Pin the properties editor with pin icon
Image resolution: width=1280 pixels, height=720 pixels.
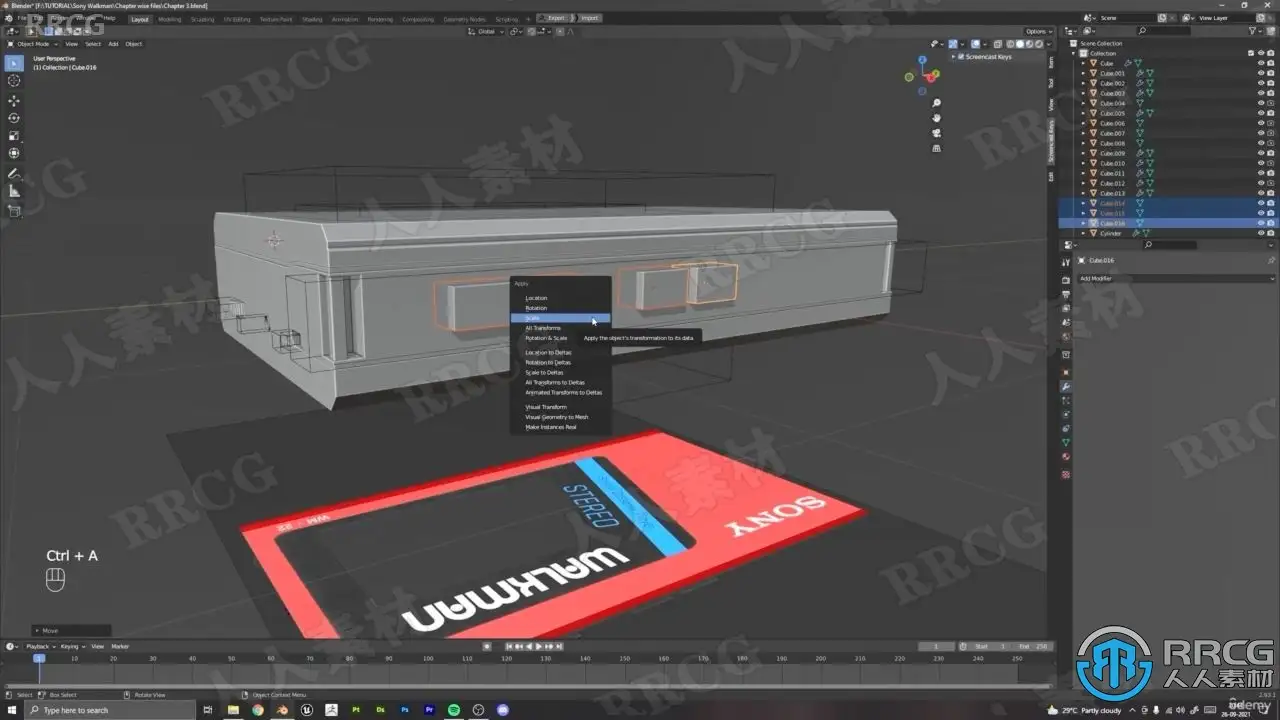1272,260
